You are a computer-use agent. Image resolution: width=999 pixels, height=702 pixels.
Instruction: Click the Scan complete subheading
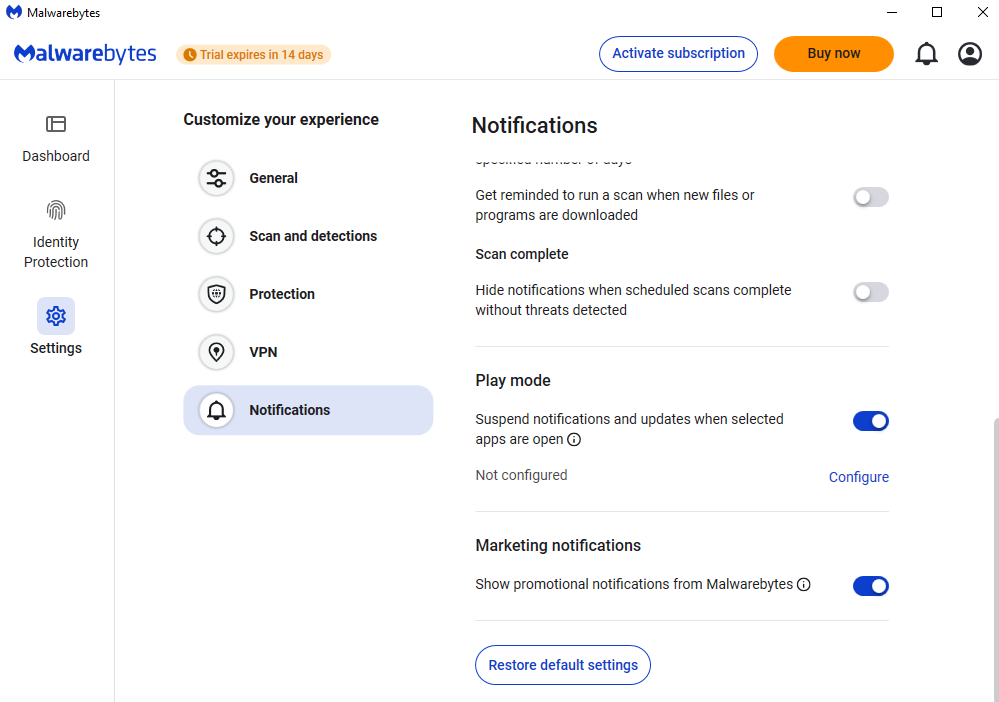522,254
